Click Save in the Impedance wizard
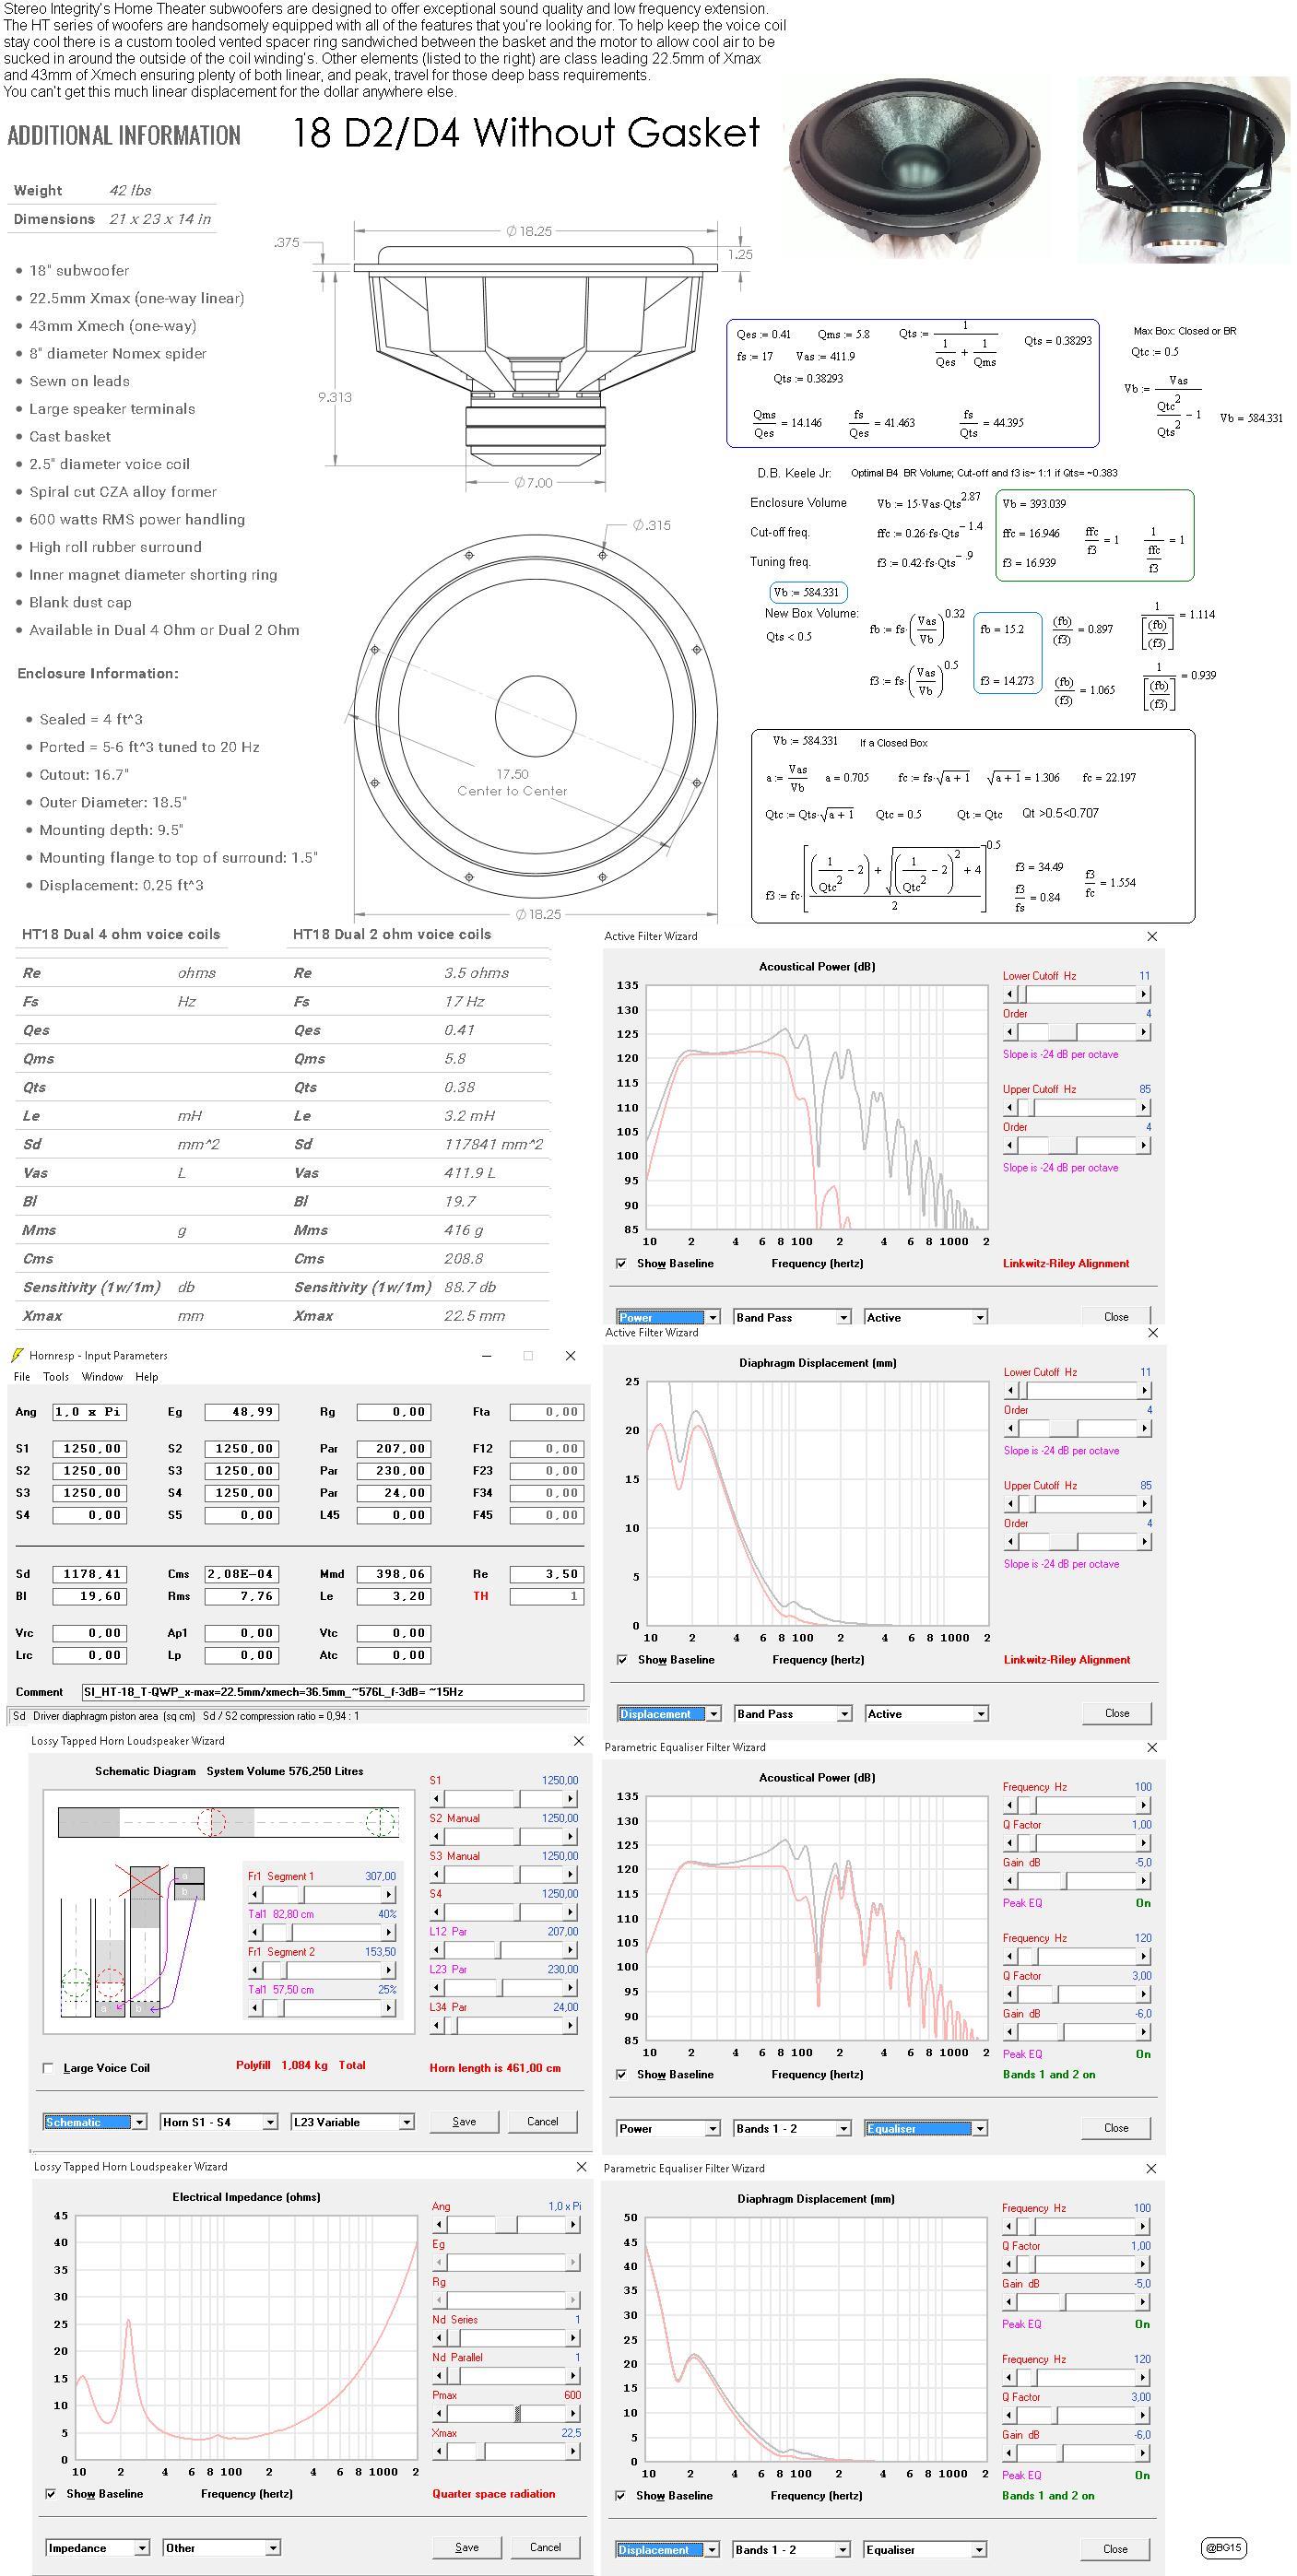 (467, 2547)
